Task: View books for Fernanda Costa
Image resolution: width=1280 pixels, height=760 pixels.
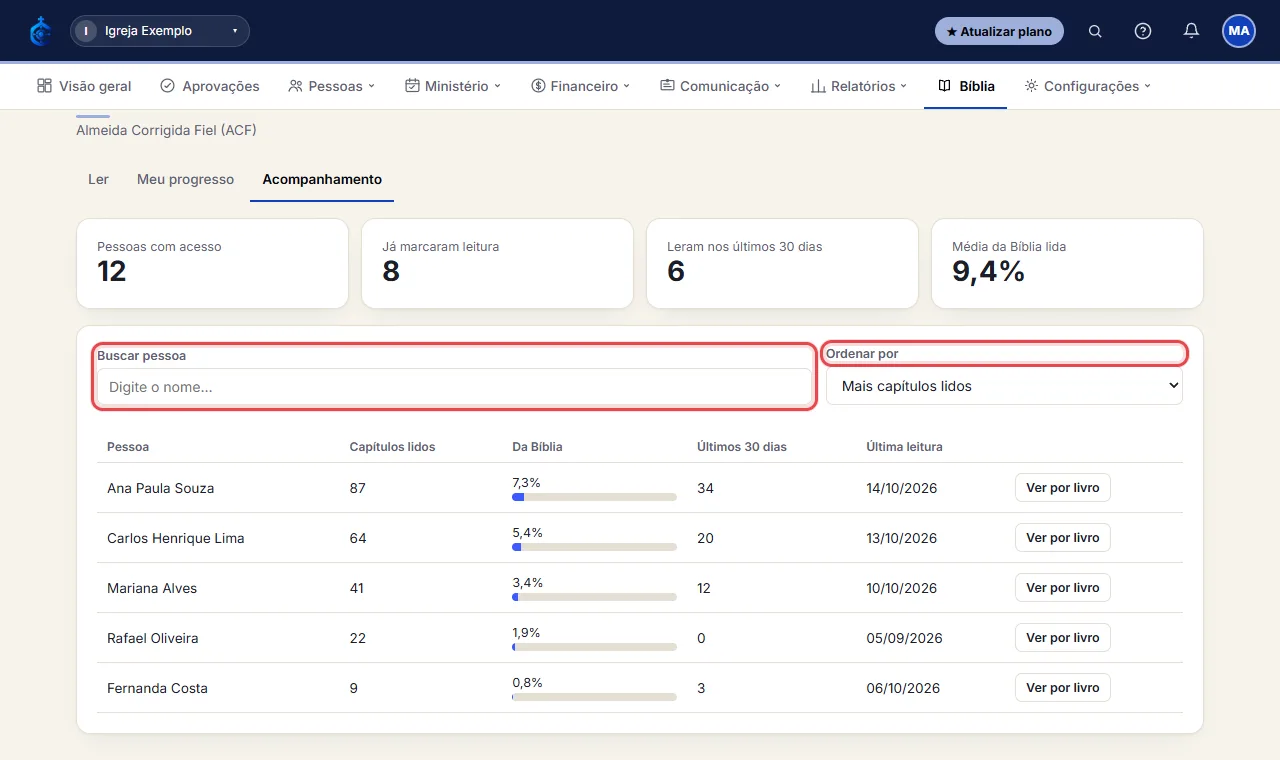Action: [1063, 688]
